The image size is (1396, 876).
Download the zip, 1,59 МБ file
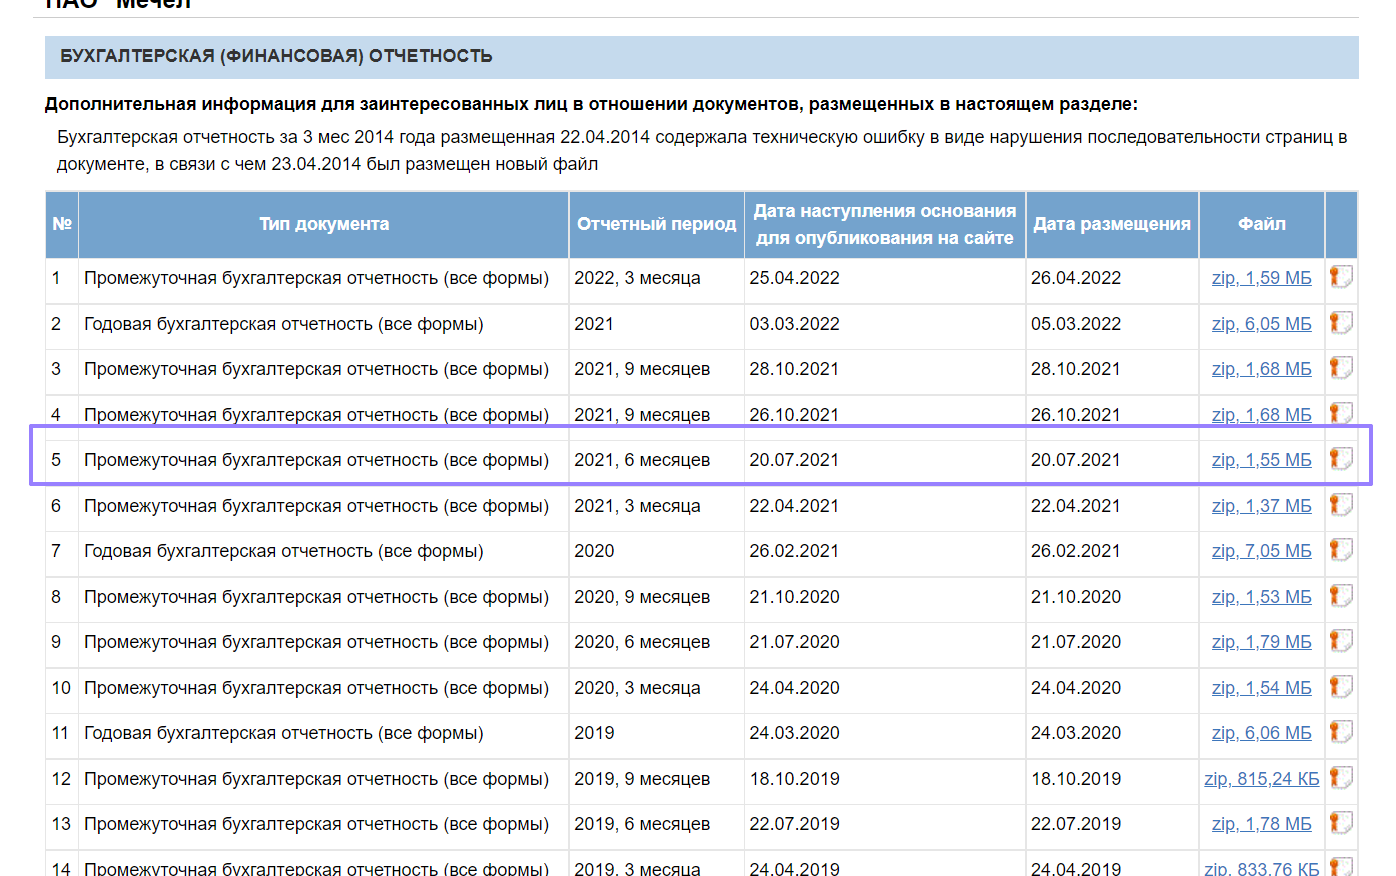(x=1261, y=278)
